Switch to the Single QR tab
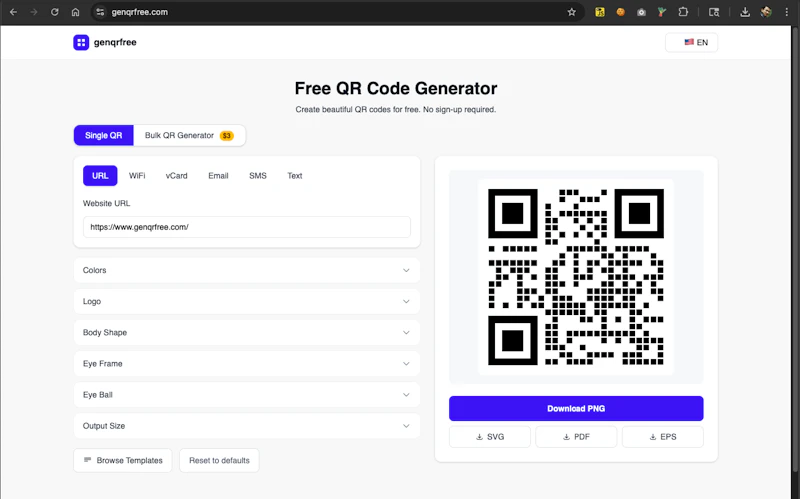 [104, 135]
